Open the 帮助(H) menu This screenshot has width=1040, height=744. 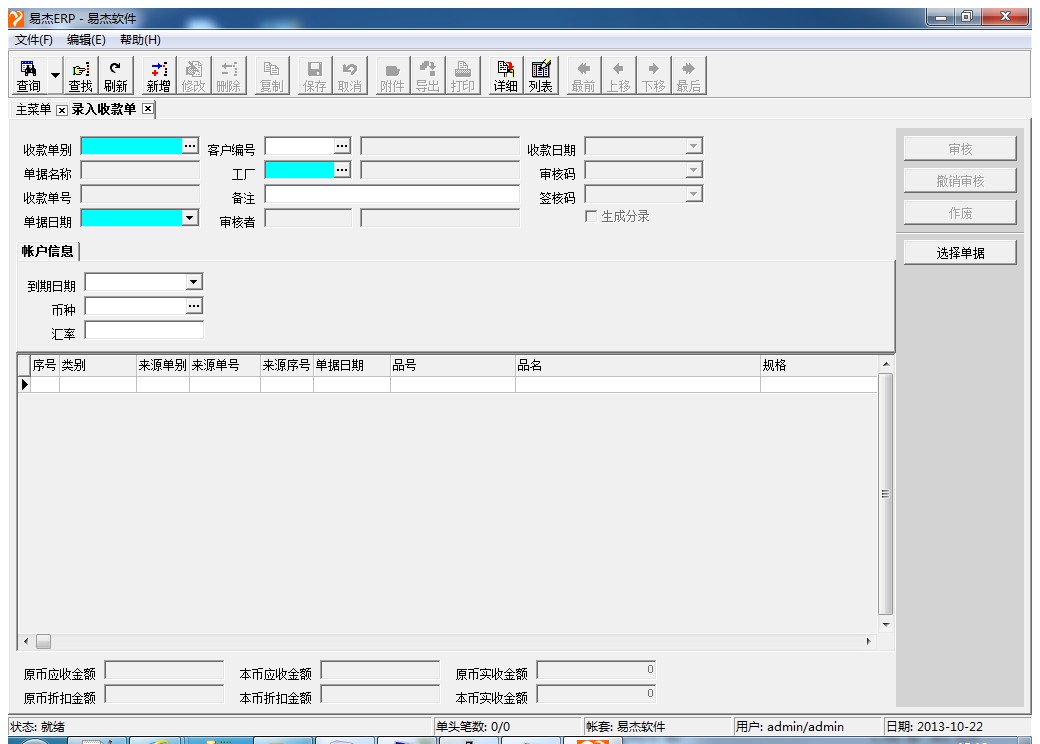140,39
